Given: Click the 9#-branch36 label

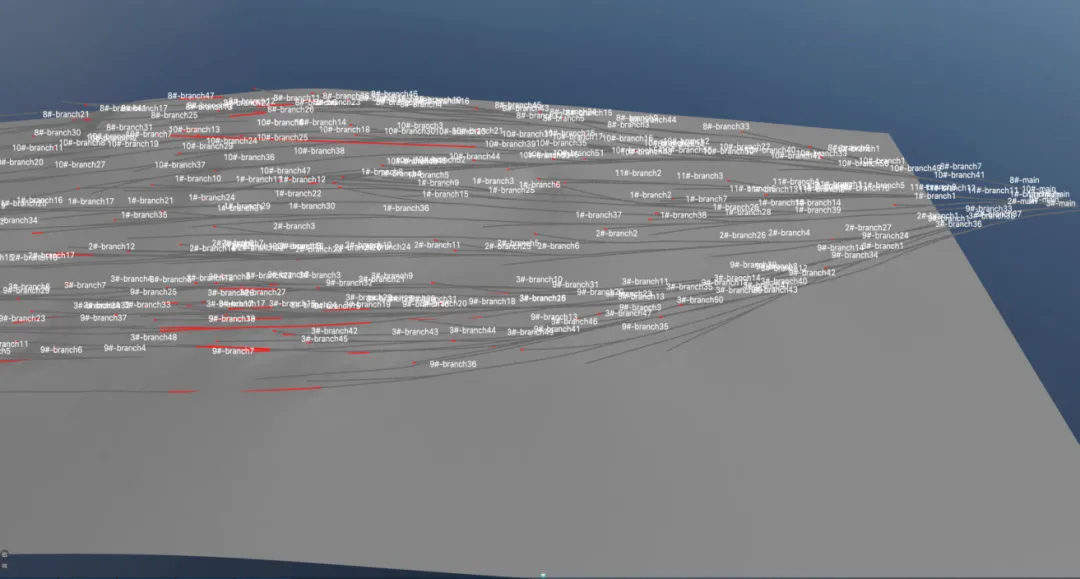Looking at the screenshot, I should coord(453,364).
